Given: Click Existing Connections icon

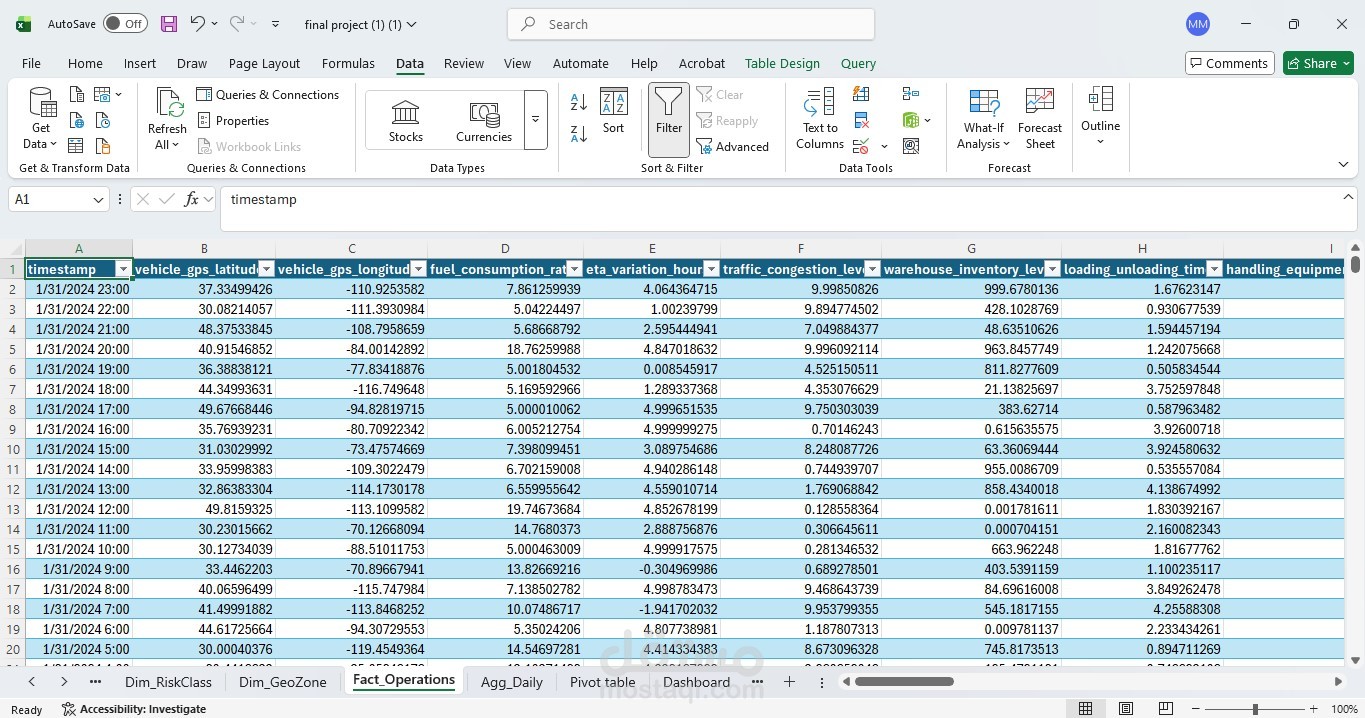Looking at the screenshot, I should [x=103, y=146].
